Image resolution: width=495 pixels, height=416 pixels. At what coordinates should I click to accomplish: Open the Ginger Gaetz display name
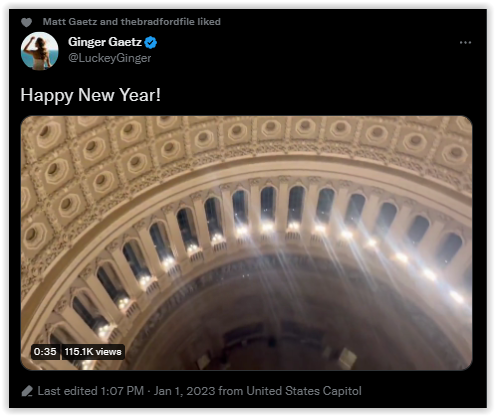pos(105,42)
